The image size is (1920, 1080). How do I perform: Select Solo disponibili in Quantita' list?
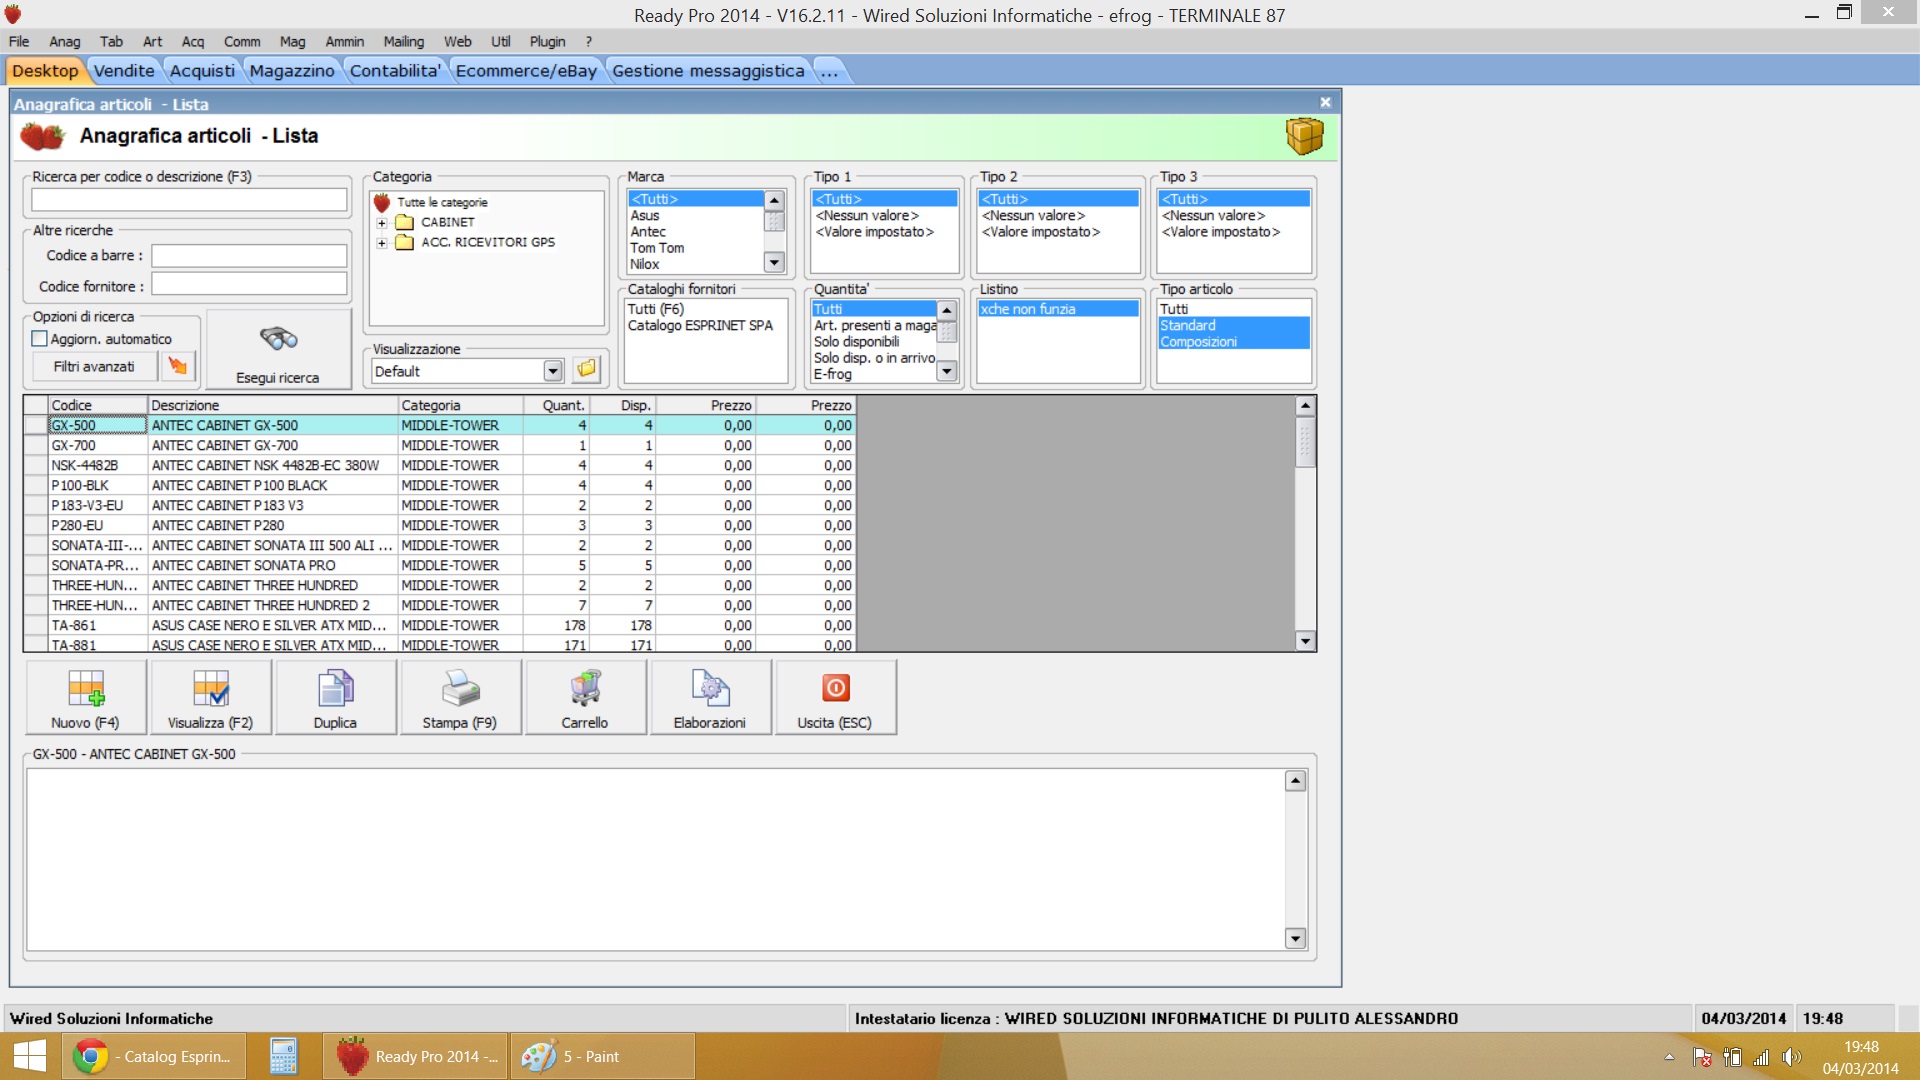tap(874, 342)
